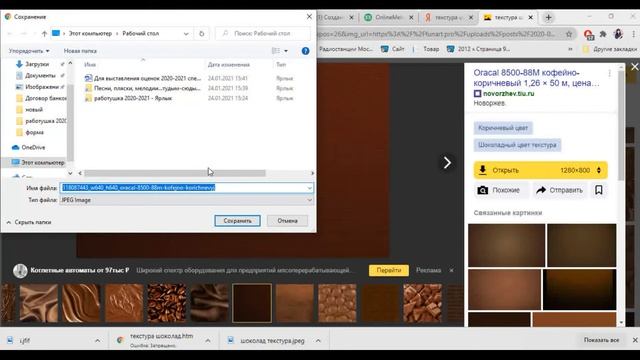Click the Сохранить button in save dialog

point(237,221)
